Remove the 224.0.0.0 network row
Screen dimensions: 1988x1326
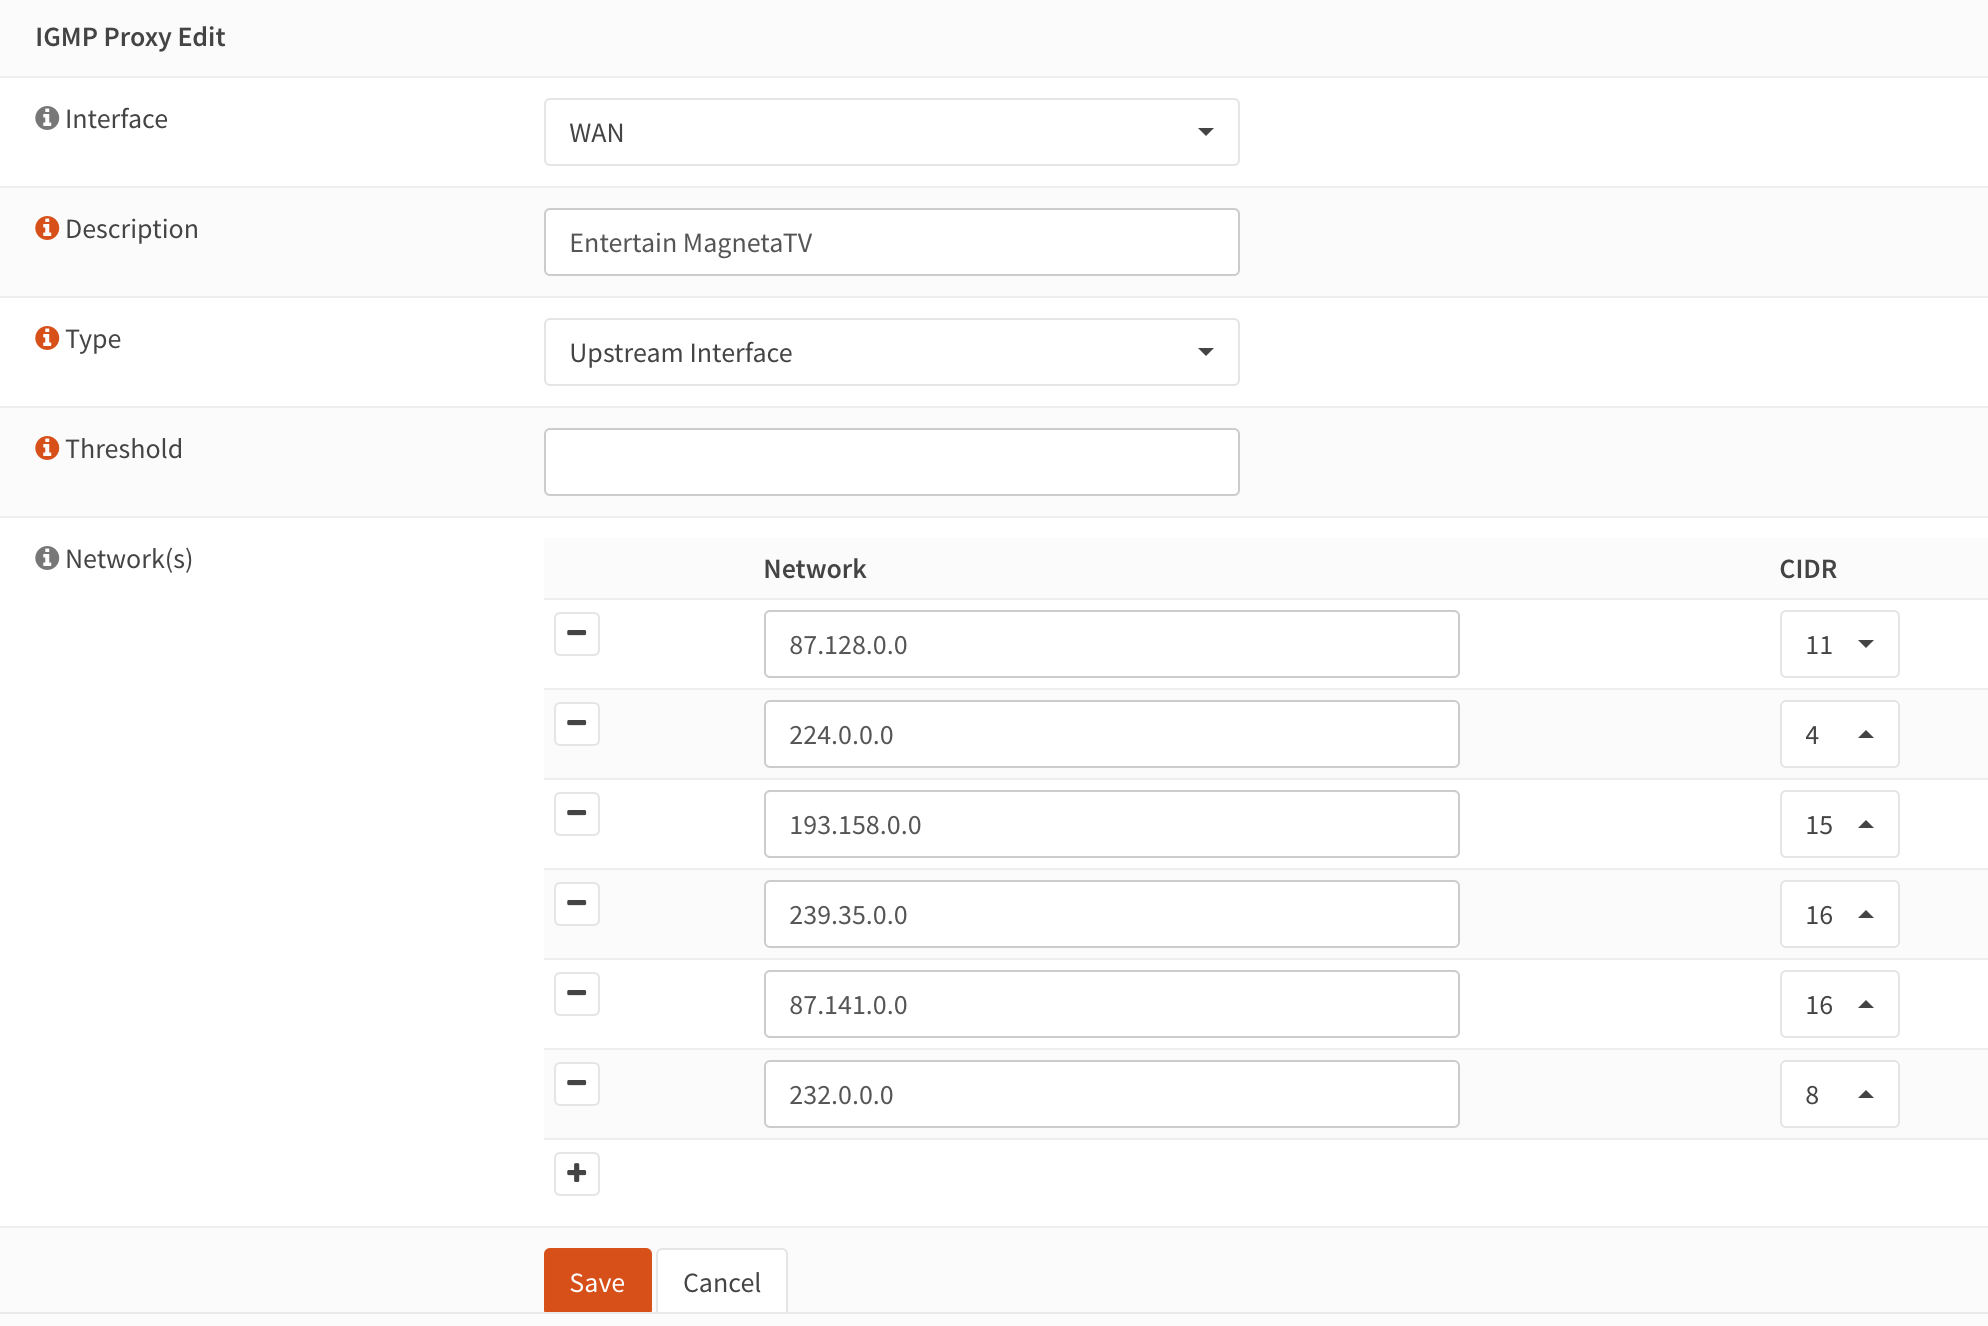(577, 724)
